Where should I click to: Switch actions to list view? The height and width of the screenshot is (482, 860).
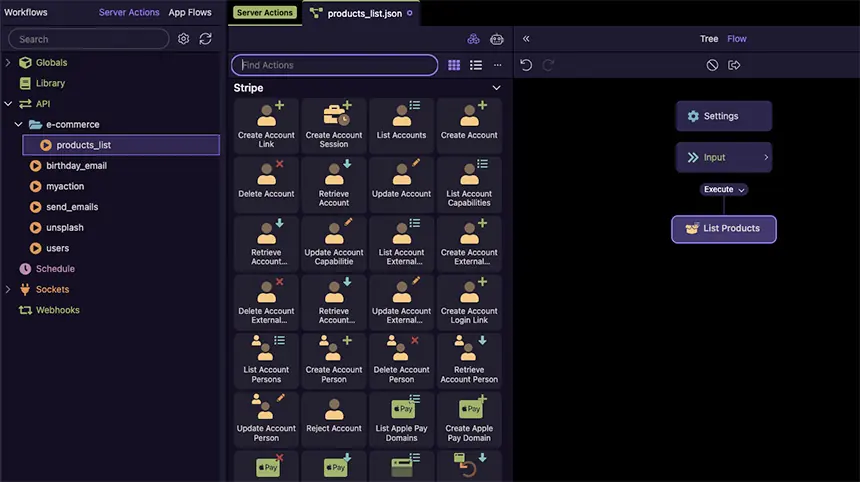coord(476,65)
